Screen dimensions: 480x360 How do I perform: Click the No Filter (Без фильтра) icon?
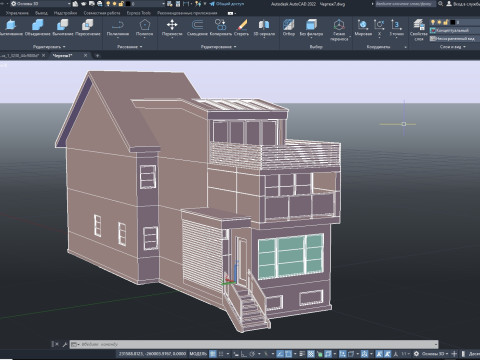[x=311, y=25]
